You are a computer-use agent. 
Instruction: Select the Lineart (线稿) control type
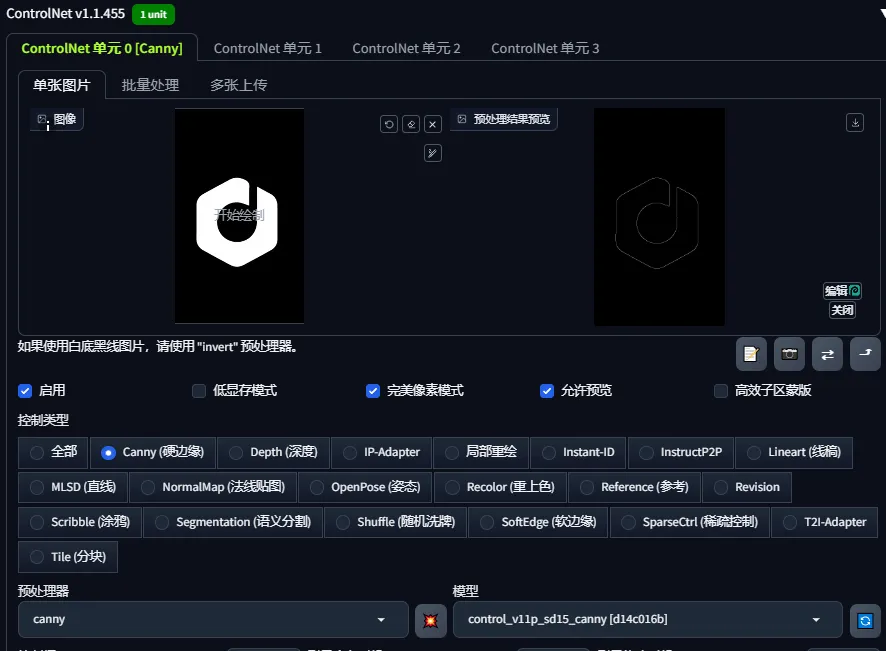(x=794, y=453)
